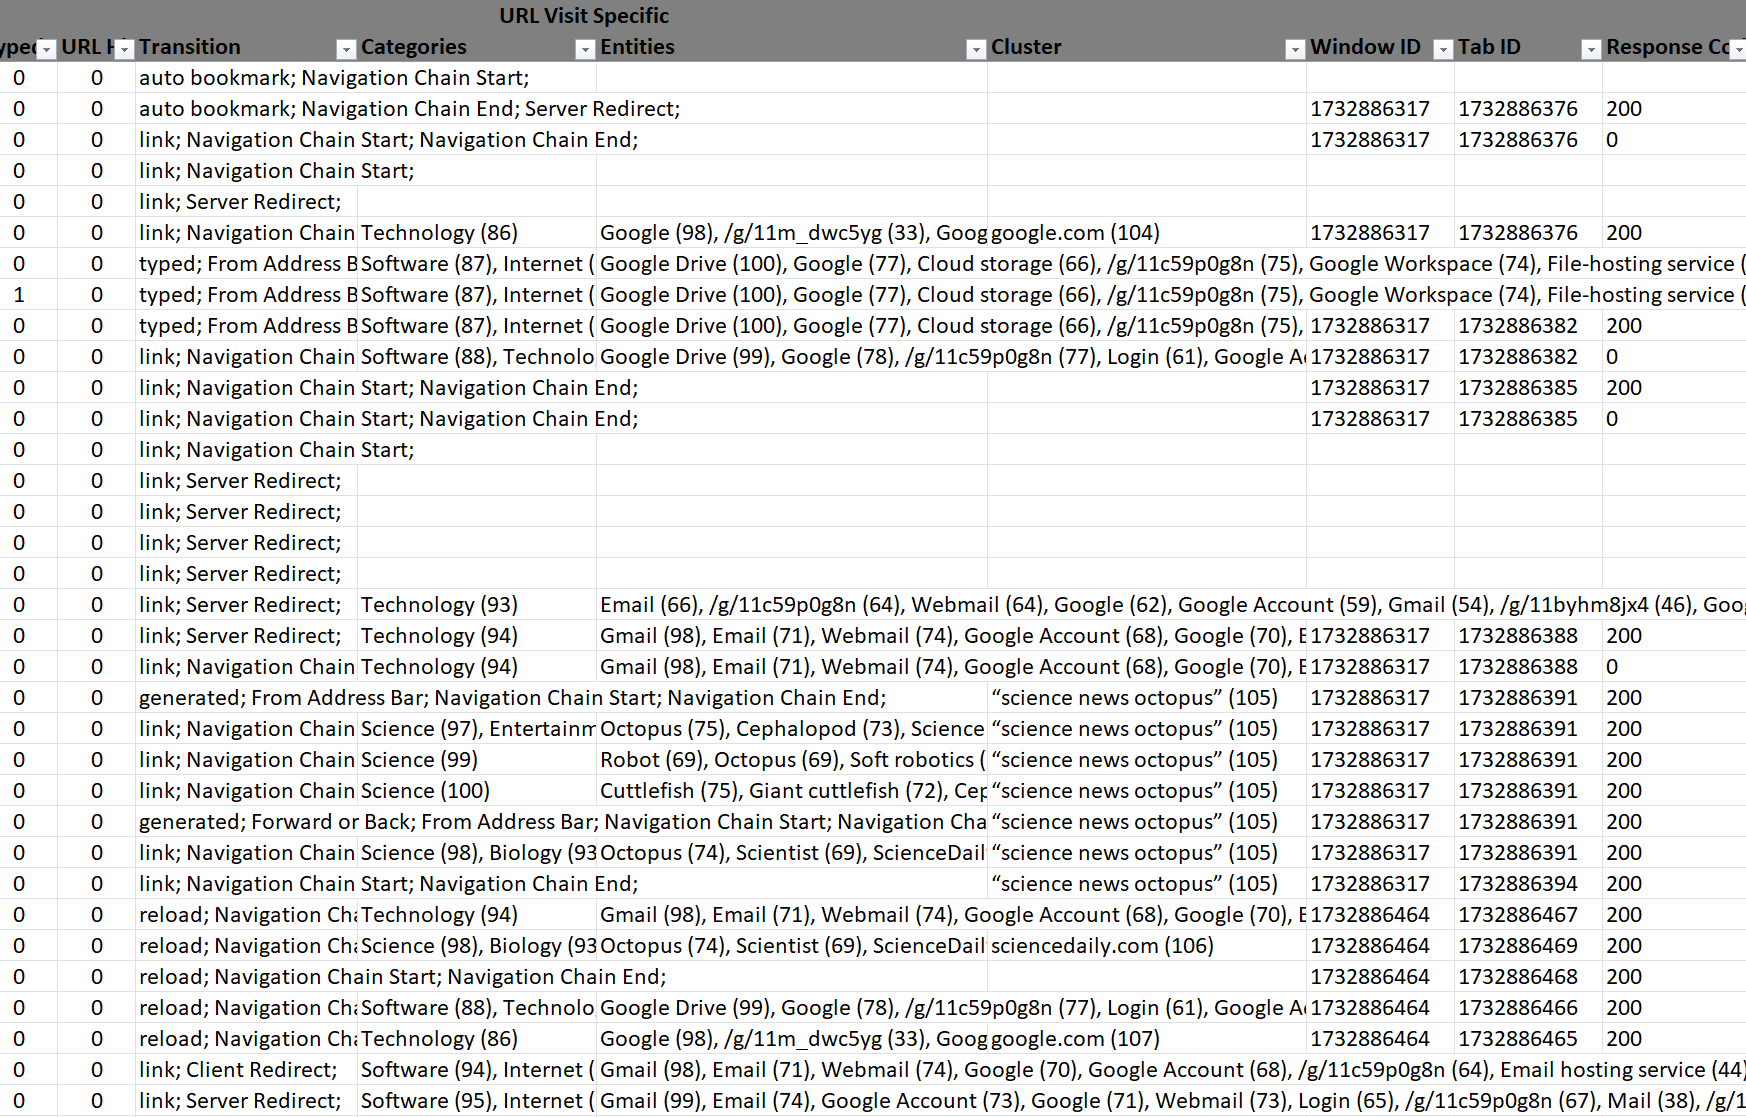The width and height of the screenshot is (1746, 1117).
Task: Select 'Software (95), Internet' category cell
Action: (x=477, y=1101)
